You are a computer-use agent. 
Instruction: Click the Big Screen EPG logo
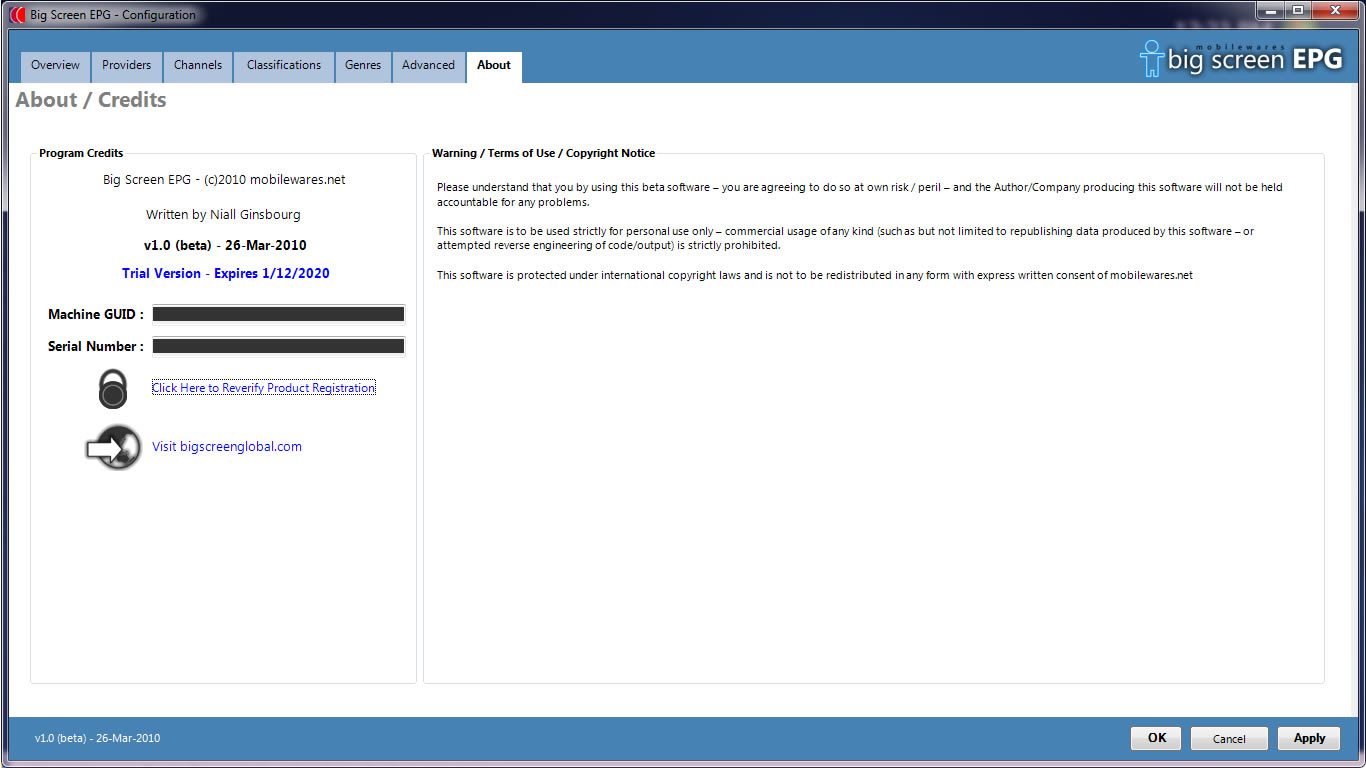1241,59
